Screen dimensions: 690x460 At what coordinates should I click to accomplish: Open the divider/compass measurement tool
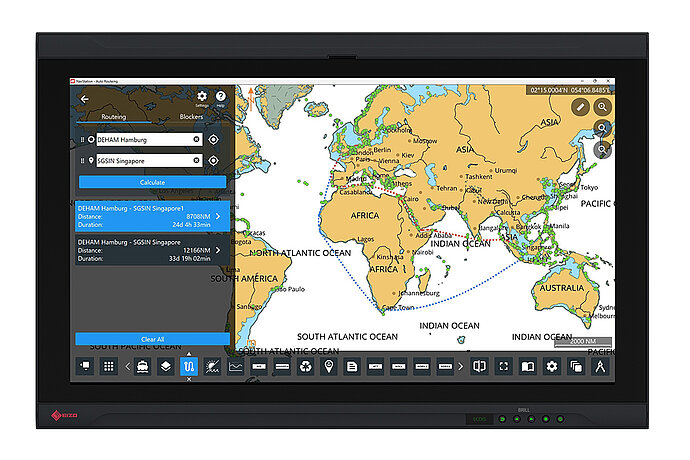tap(600, 366)
